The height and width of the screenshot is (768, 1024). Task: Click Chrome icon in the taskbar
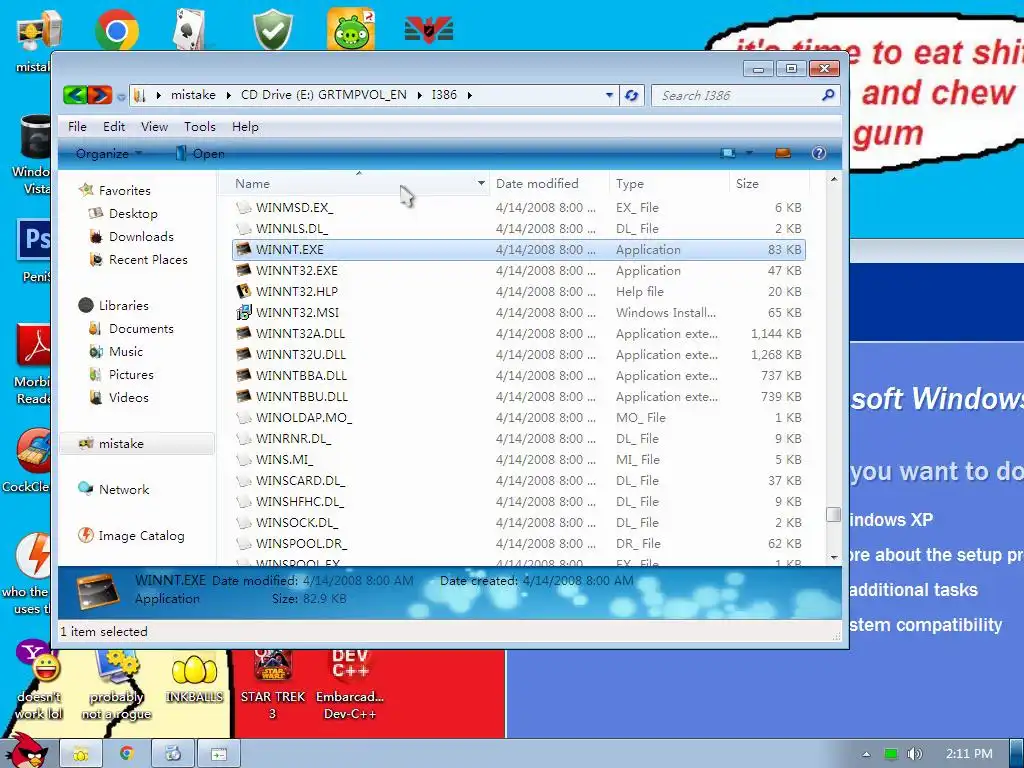click(x=127, y=754)
